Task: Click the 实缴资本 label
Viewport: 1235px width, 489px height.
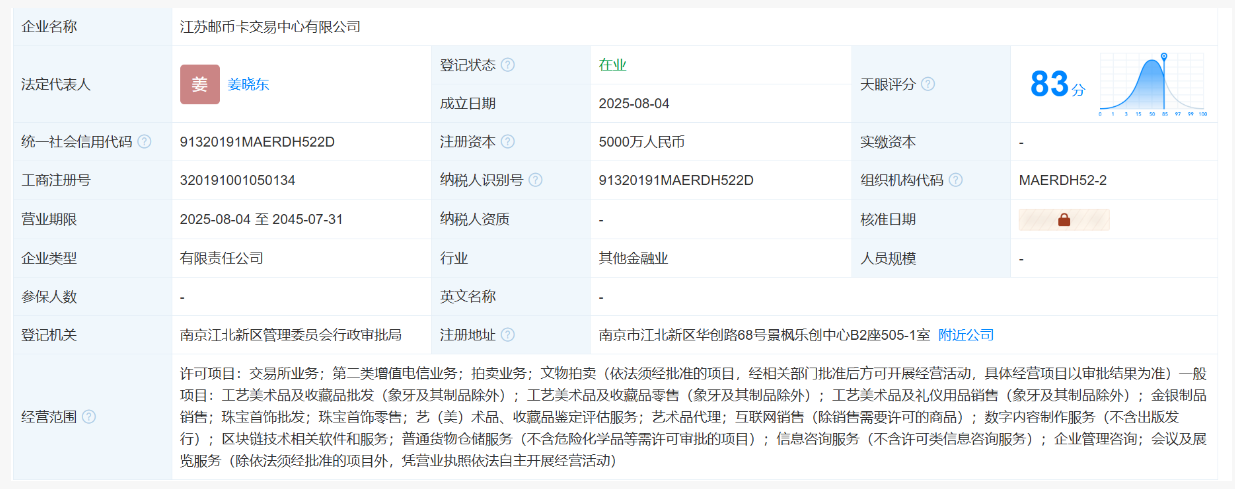Action: (x=889, y=142)
